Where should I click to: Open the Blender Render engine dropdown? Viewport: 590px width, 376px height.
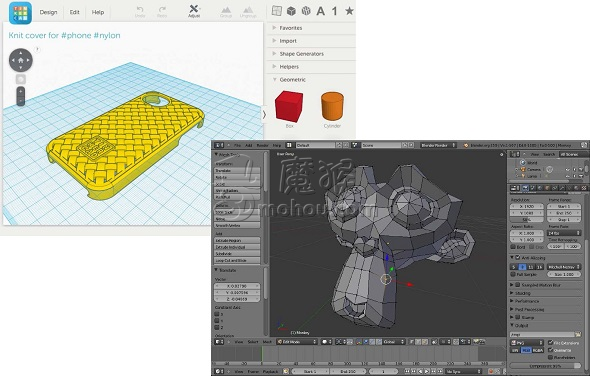(x=438, y=145)
